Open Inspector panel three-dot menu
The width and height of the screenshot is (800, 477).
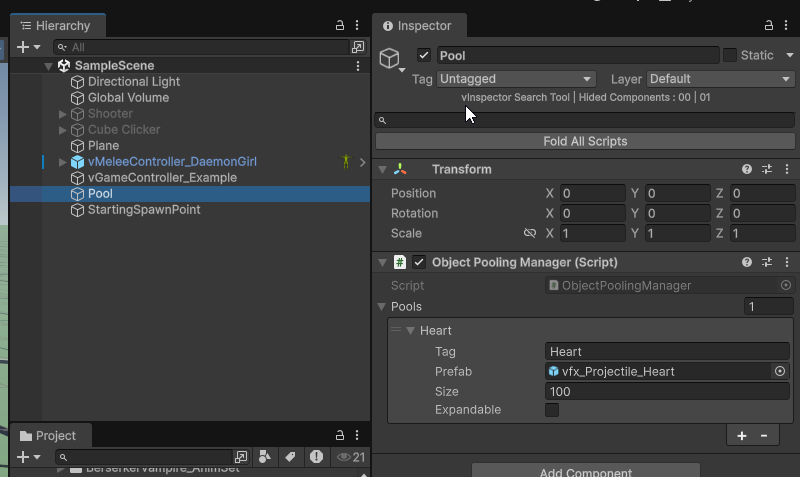click(x=786, y=25)
